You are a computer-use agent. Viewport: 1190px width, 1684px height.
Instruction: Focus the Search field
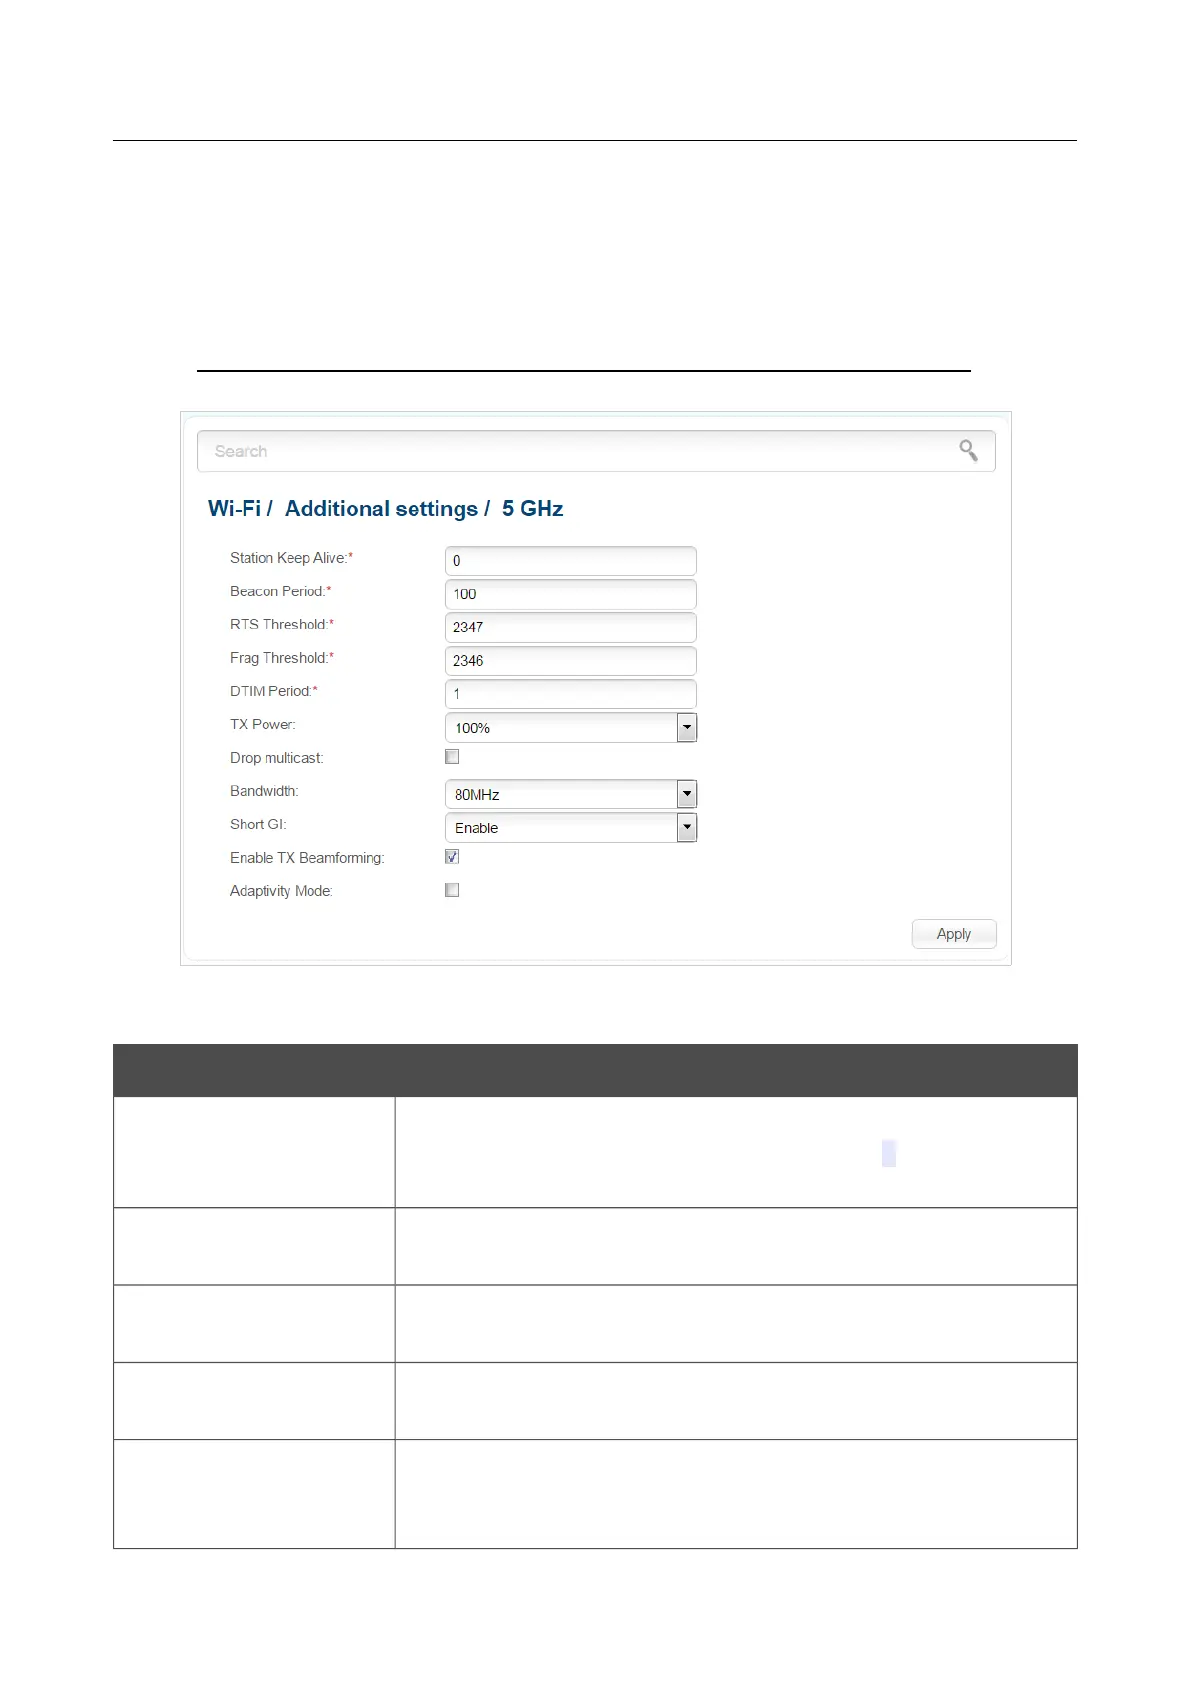[x=596, y=451]
